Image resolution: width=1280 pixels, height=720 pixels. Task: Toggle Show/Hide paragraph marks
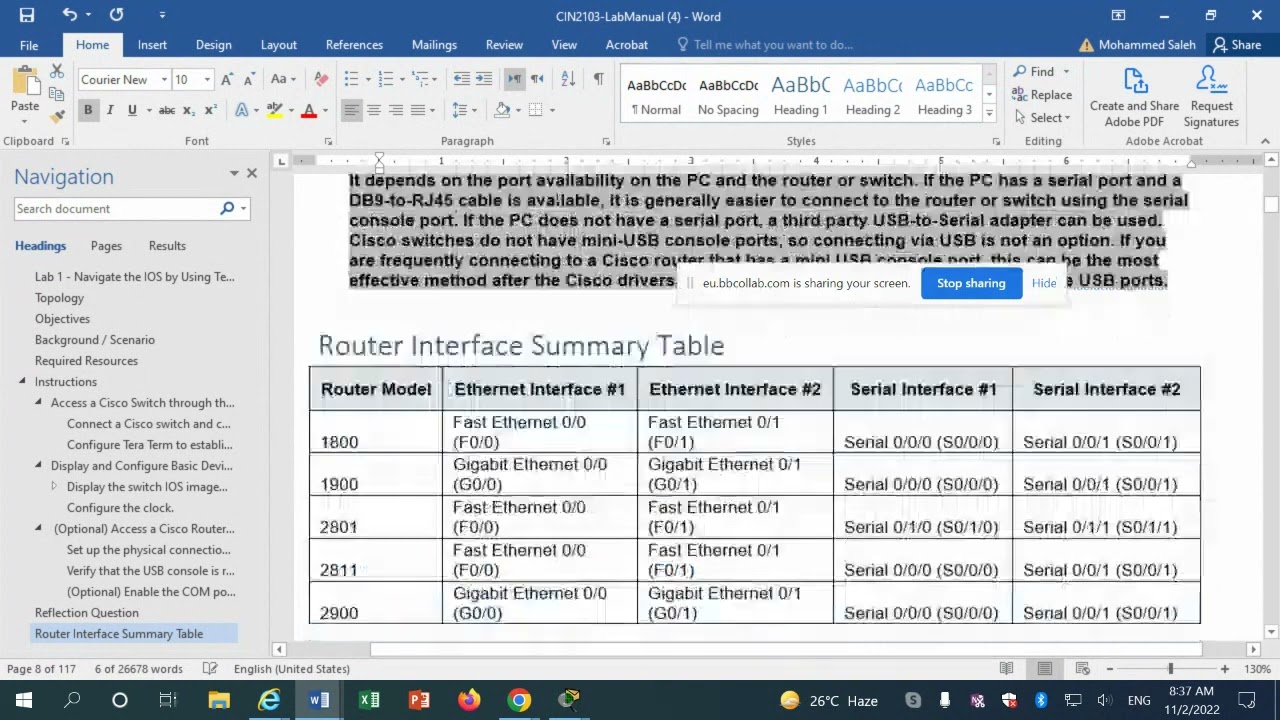(x=598, y=79)
